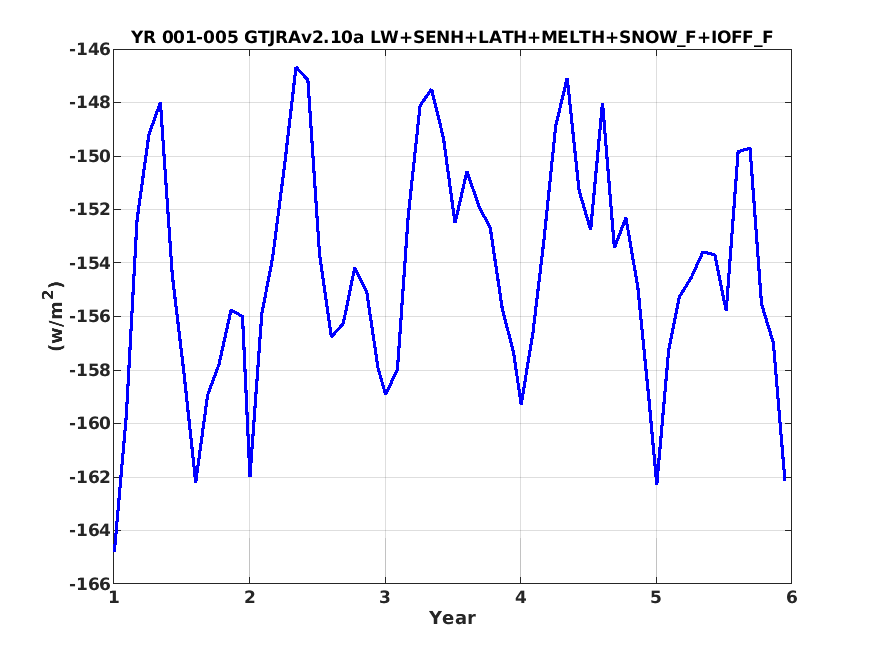This screenshot has height=656, width=875.
Task: Click the blue line's trough at year 5
Action: (657, 483)
